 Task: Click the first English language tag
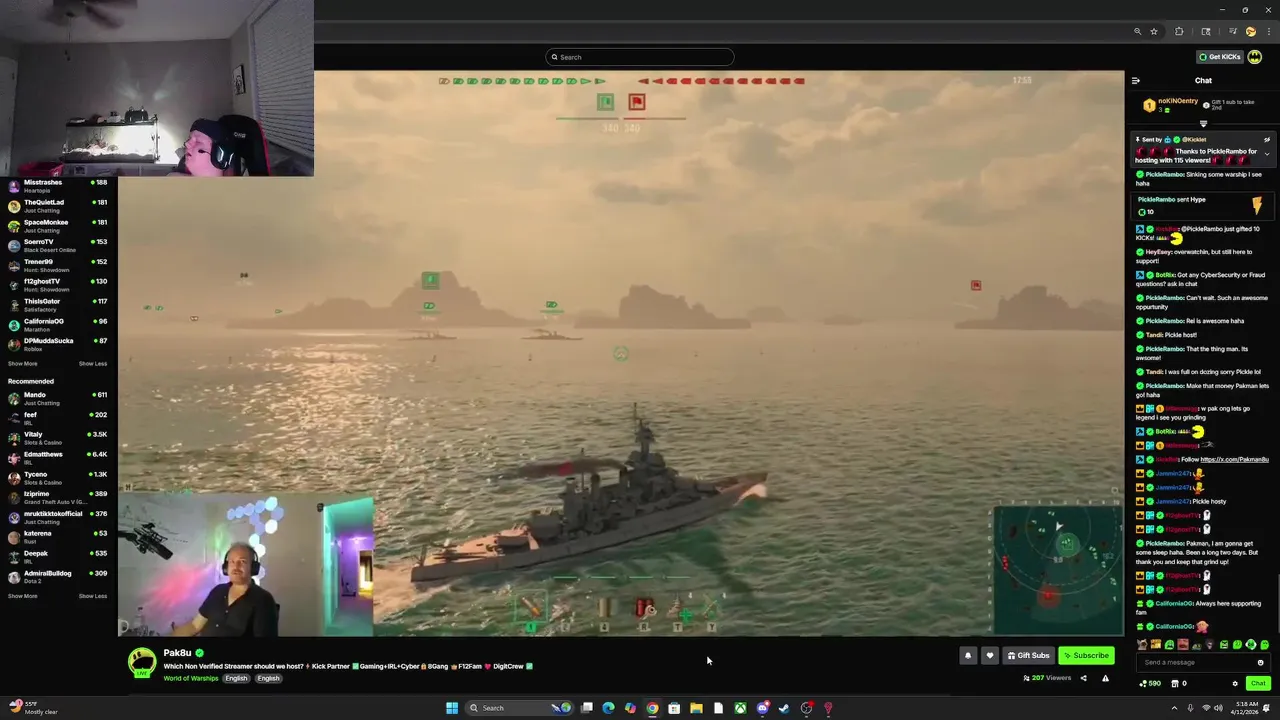236,678
